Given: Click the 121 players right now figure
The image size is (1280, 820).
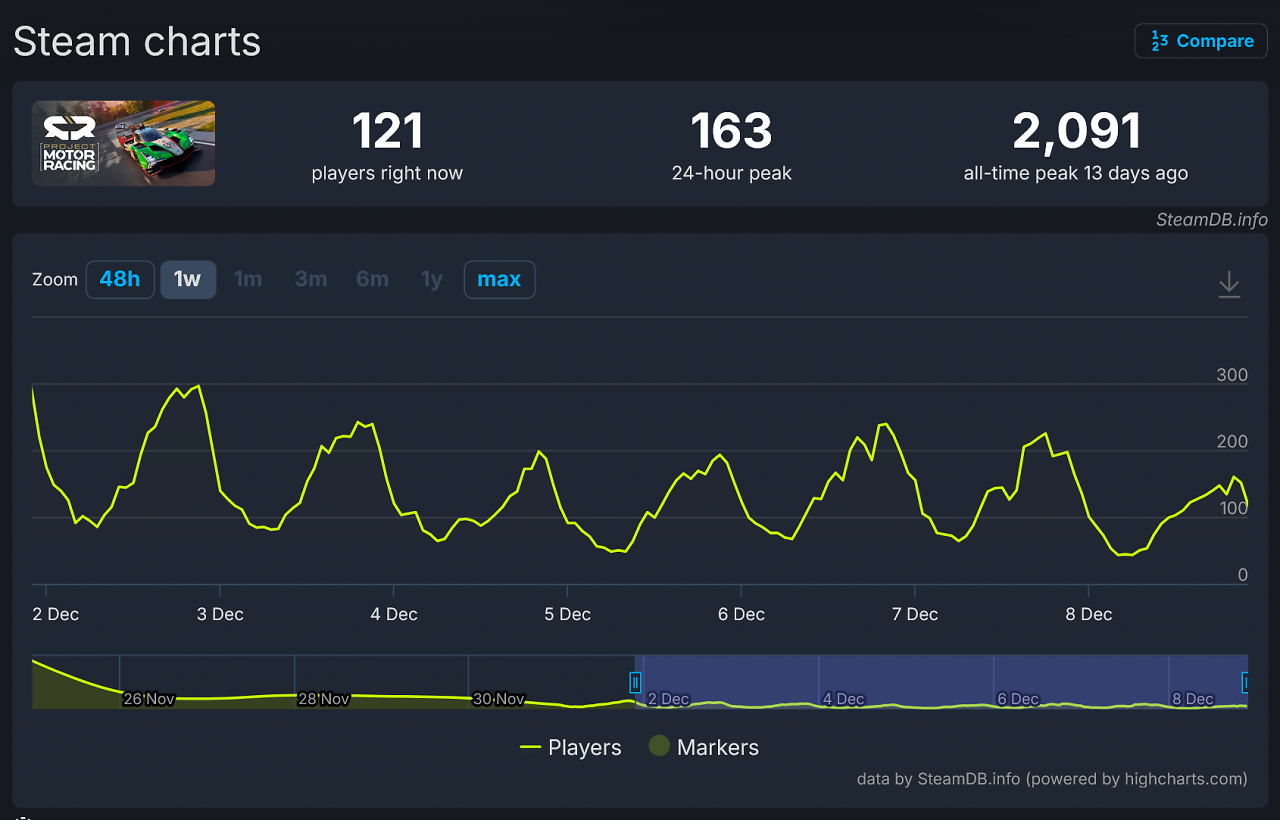Looking at the screenshot, I should tap(387, 131).
